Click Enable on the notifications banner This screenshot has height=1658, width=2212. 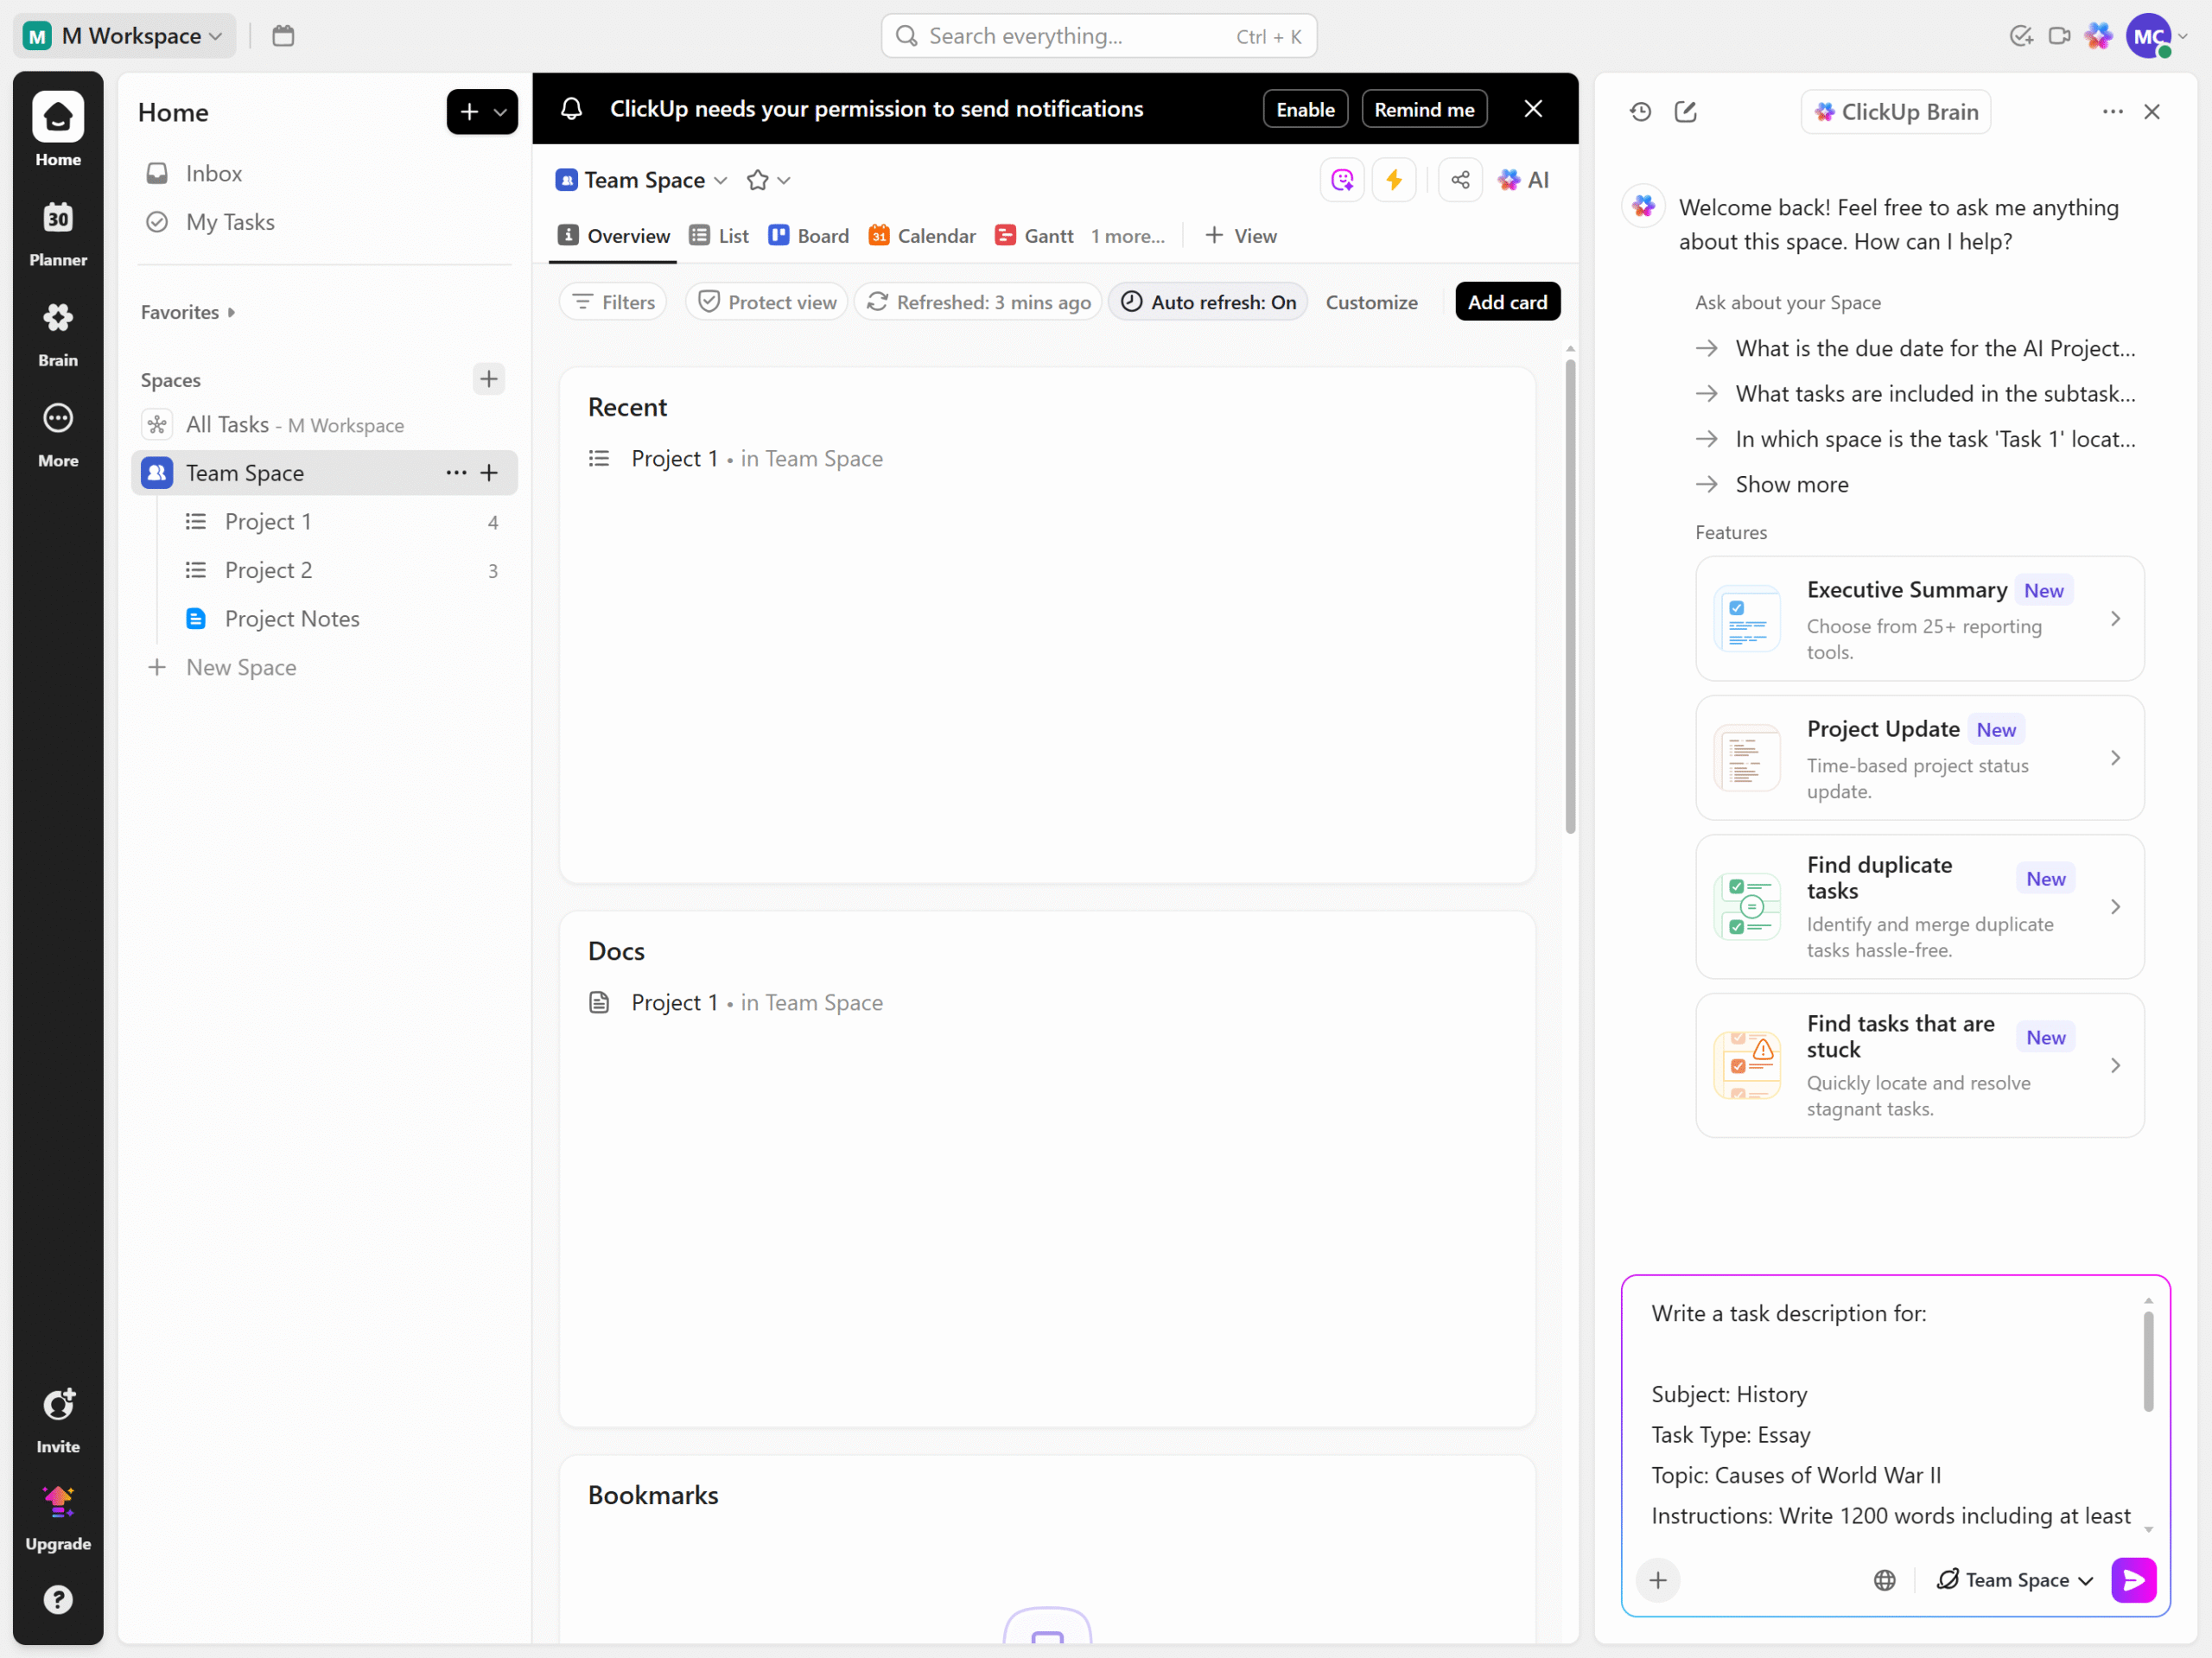(x=1305, y=109)
